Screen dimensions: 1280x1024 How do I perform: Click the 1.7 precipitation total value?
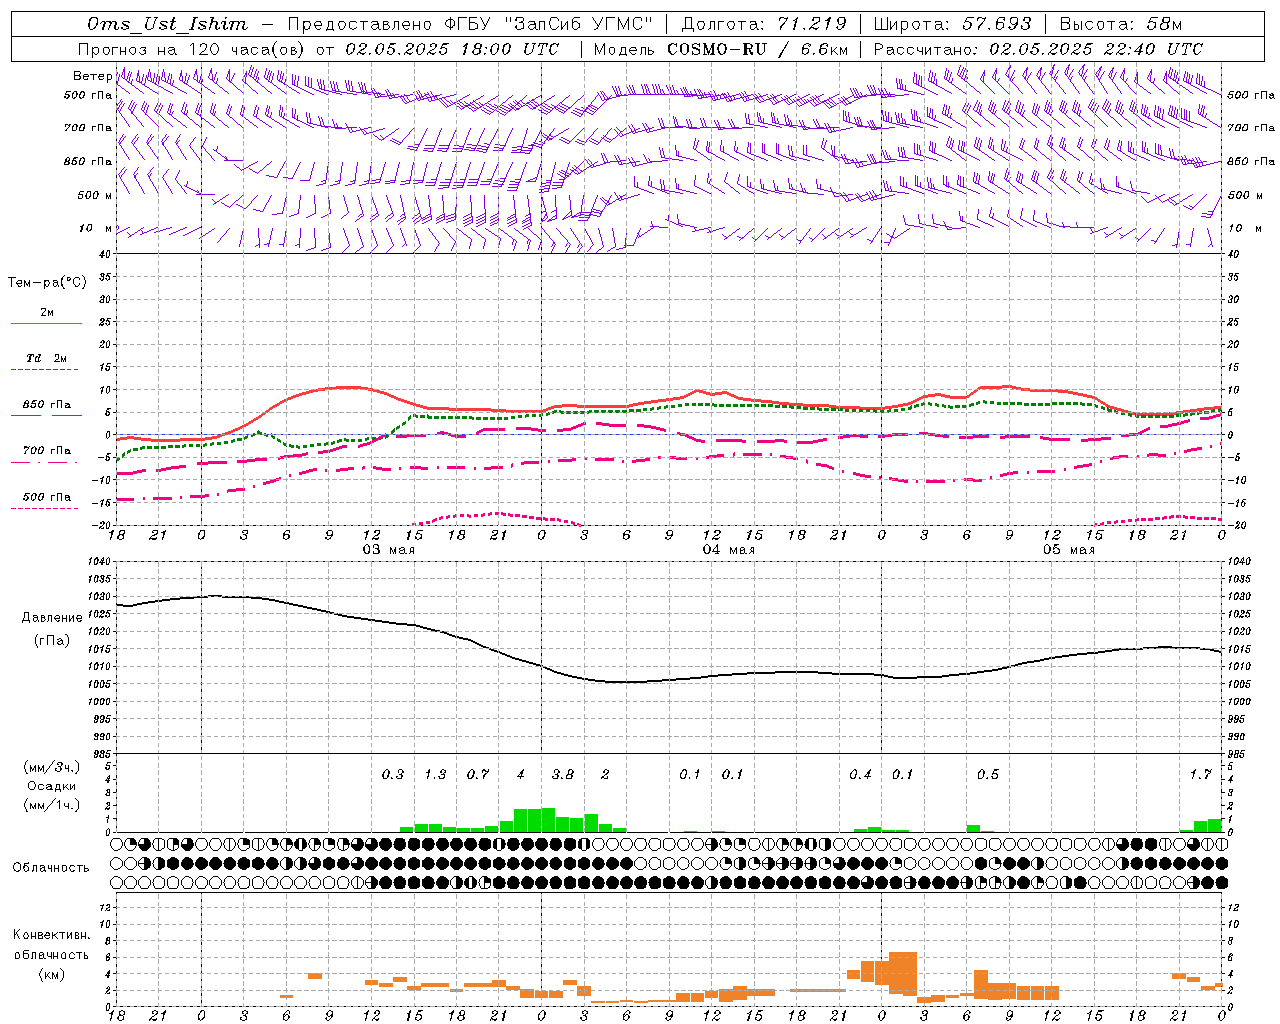tap(1200, 774)
